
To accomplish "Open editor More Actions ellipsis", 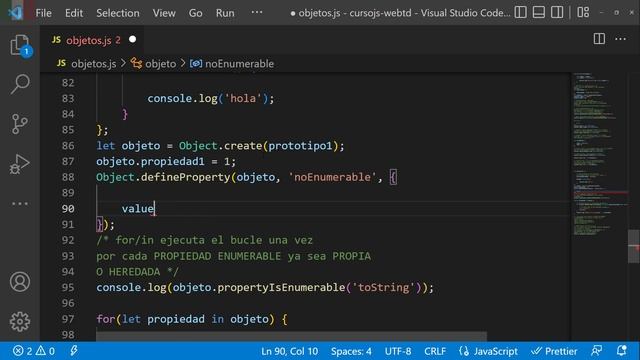I will click(x=620, y=39).
